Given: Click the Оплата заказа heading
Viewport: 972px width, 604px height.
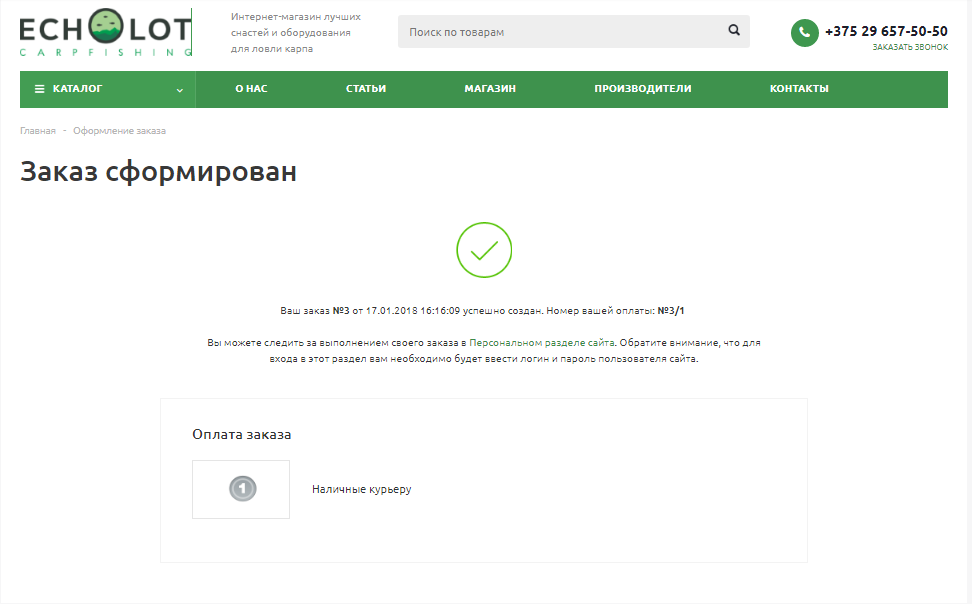Looking at the screenshot, I should pos(242,434).
